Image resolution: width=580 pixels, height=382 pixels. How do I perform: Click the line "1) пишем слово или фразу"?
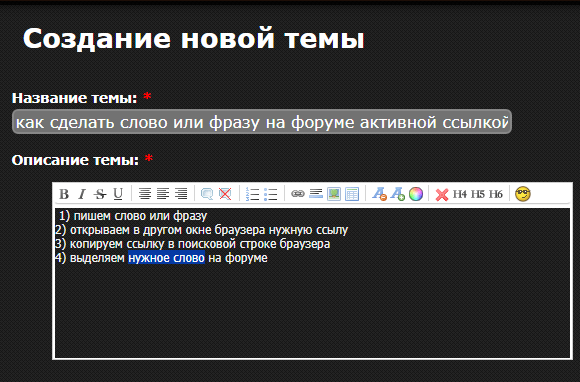click(133, 216)
